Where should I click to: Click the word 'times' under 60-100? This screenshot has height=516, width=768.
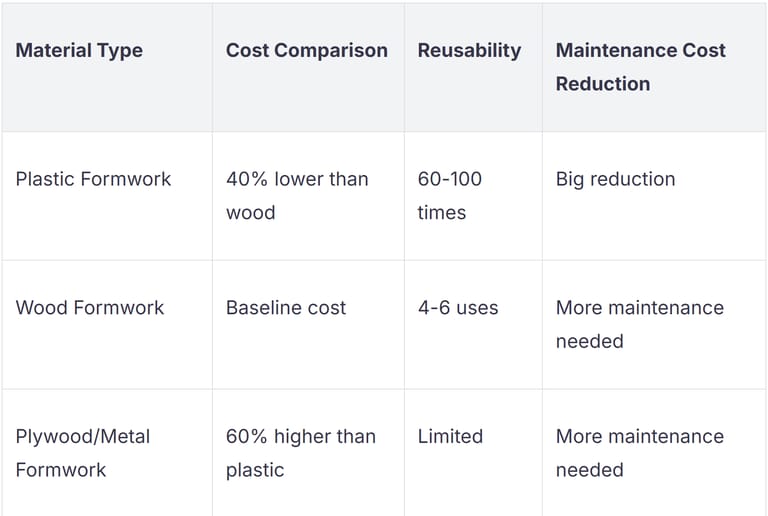pos(441,213)
